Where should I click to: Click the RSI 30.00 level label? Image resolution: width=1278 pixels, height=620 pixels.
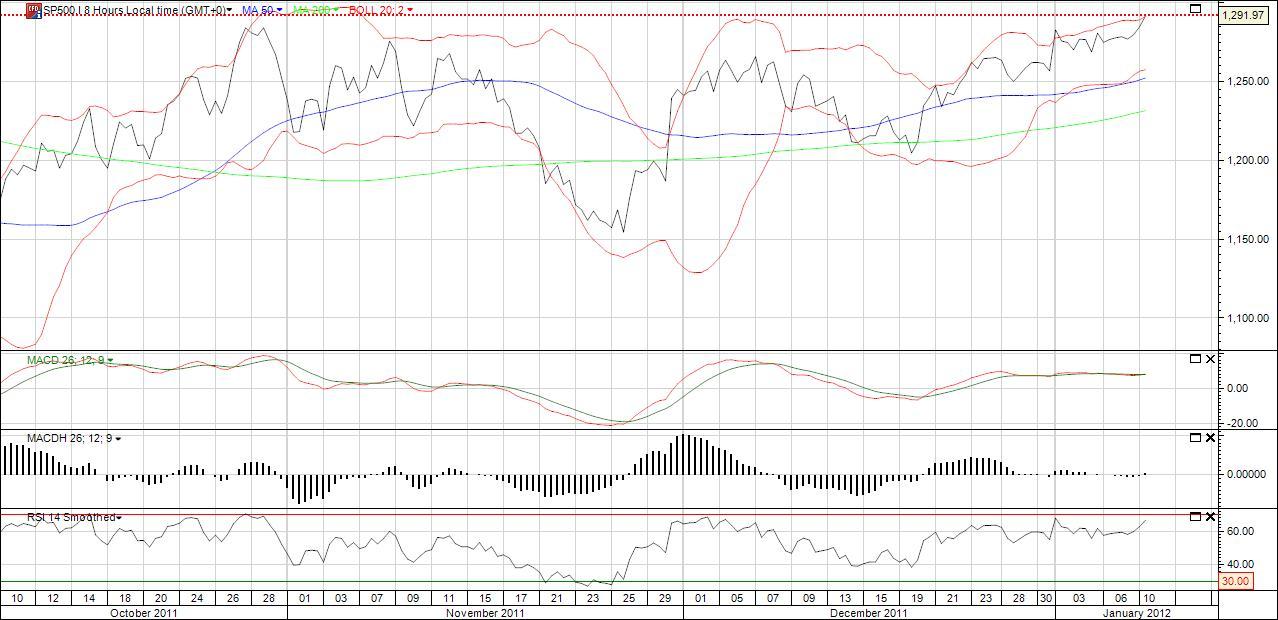tap(1236, 581)
